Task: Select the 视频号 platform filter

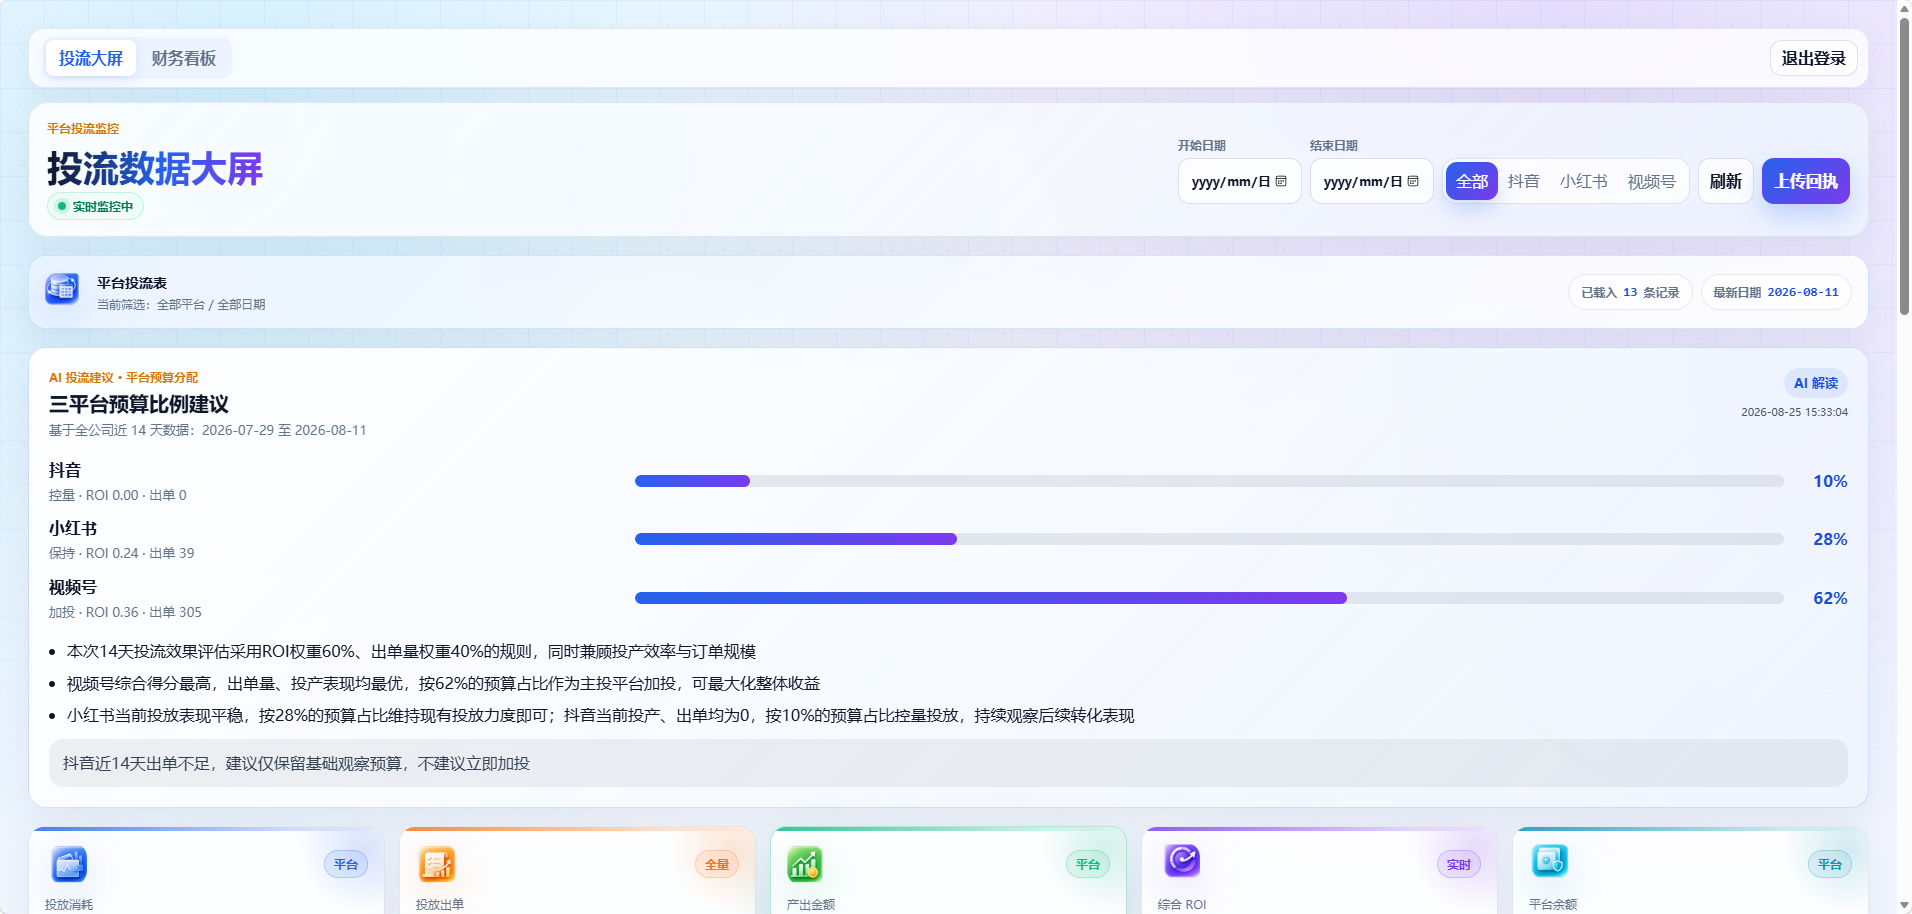Action: 1652,181
